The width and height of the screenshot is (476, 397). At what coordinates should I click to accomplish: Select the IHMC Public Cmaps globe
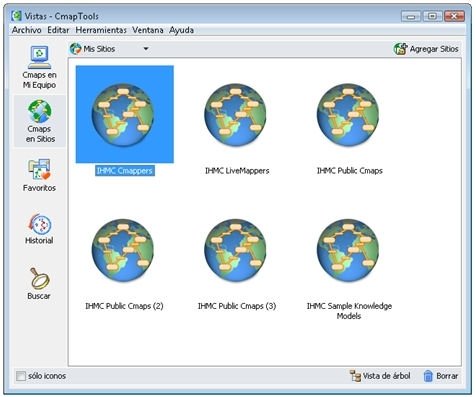pyautogui.click(x=348, y=114)
